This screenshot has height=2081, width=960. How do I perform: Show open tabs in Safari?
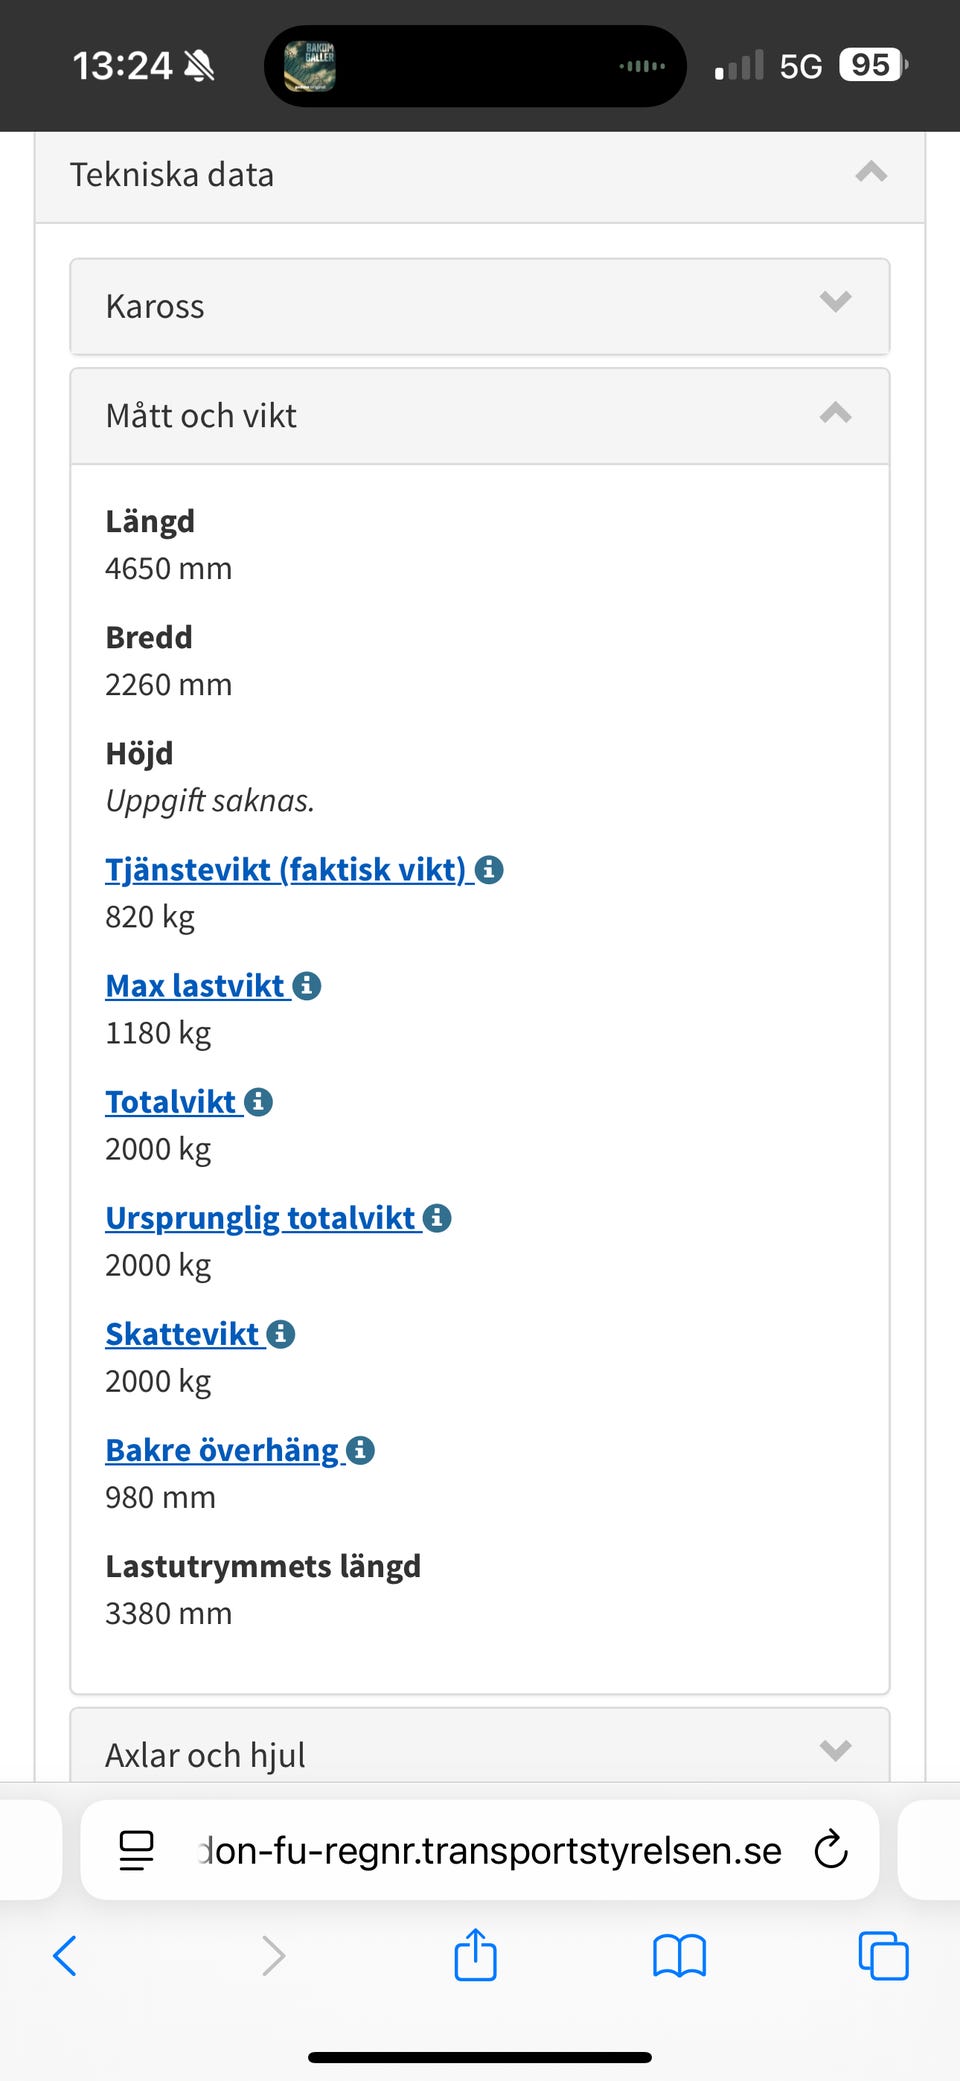tap(883, 1955)
